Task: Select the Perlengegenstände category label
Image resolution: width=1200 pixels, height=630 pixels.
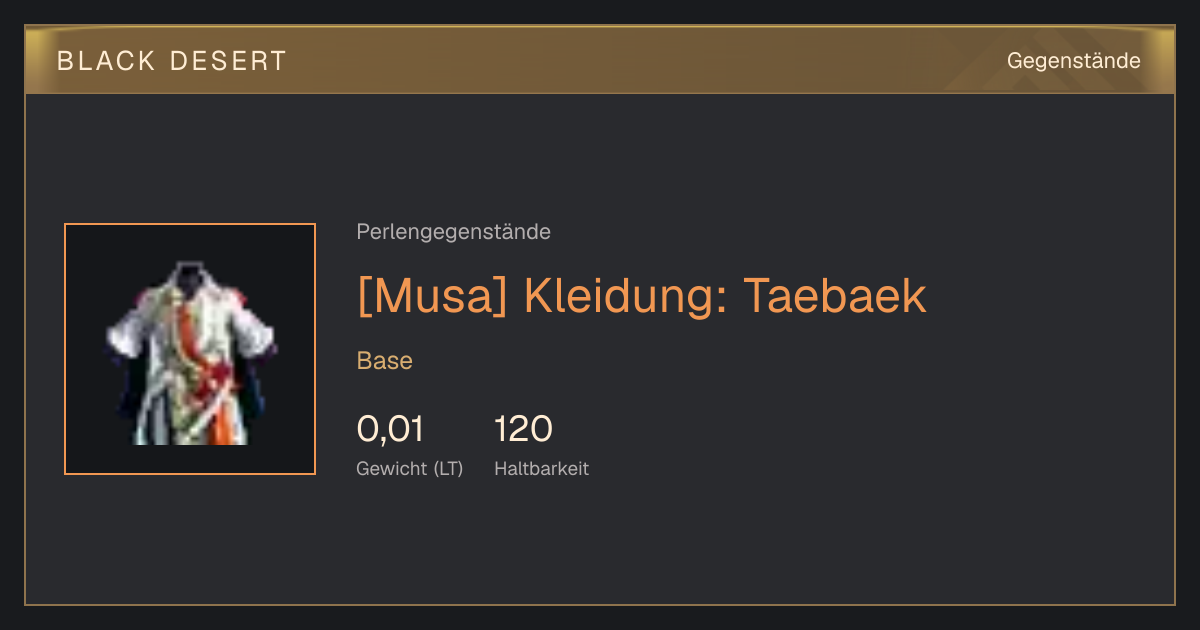Action: [453, 232]
